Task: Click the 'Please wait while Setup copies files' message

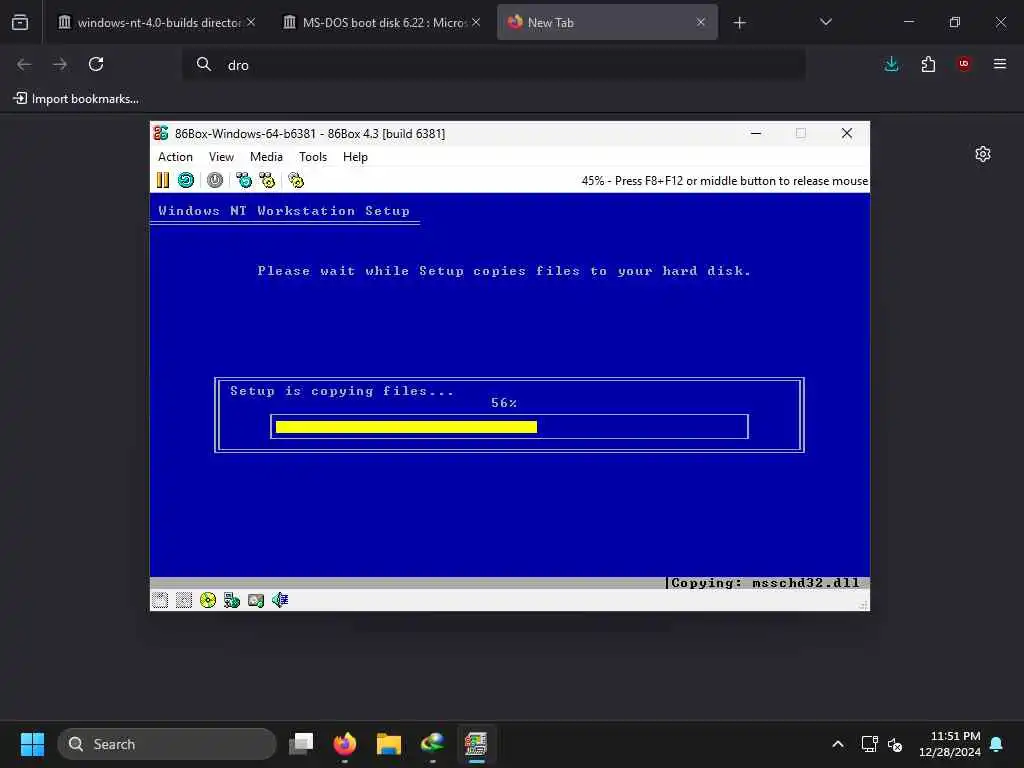Action: coord(504,271)
